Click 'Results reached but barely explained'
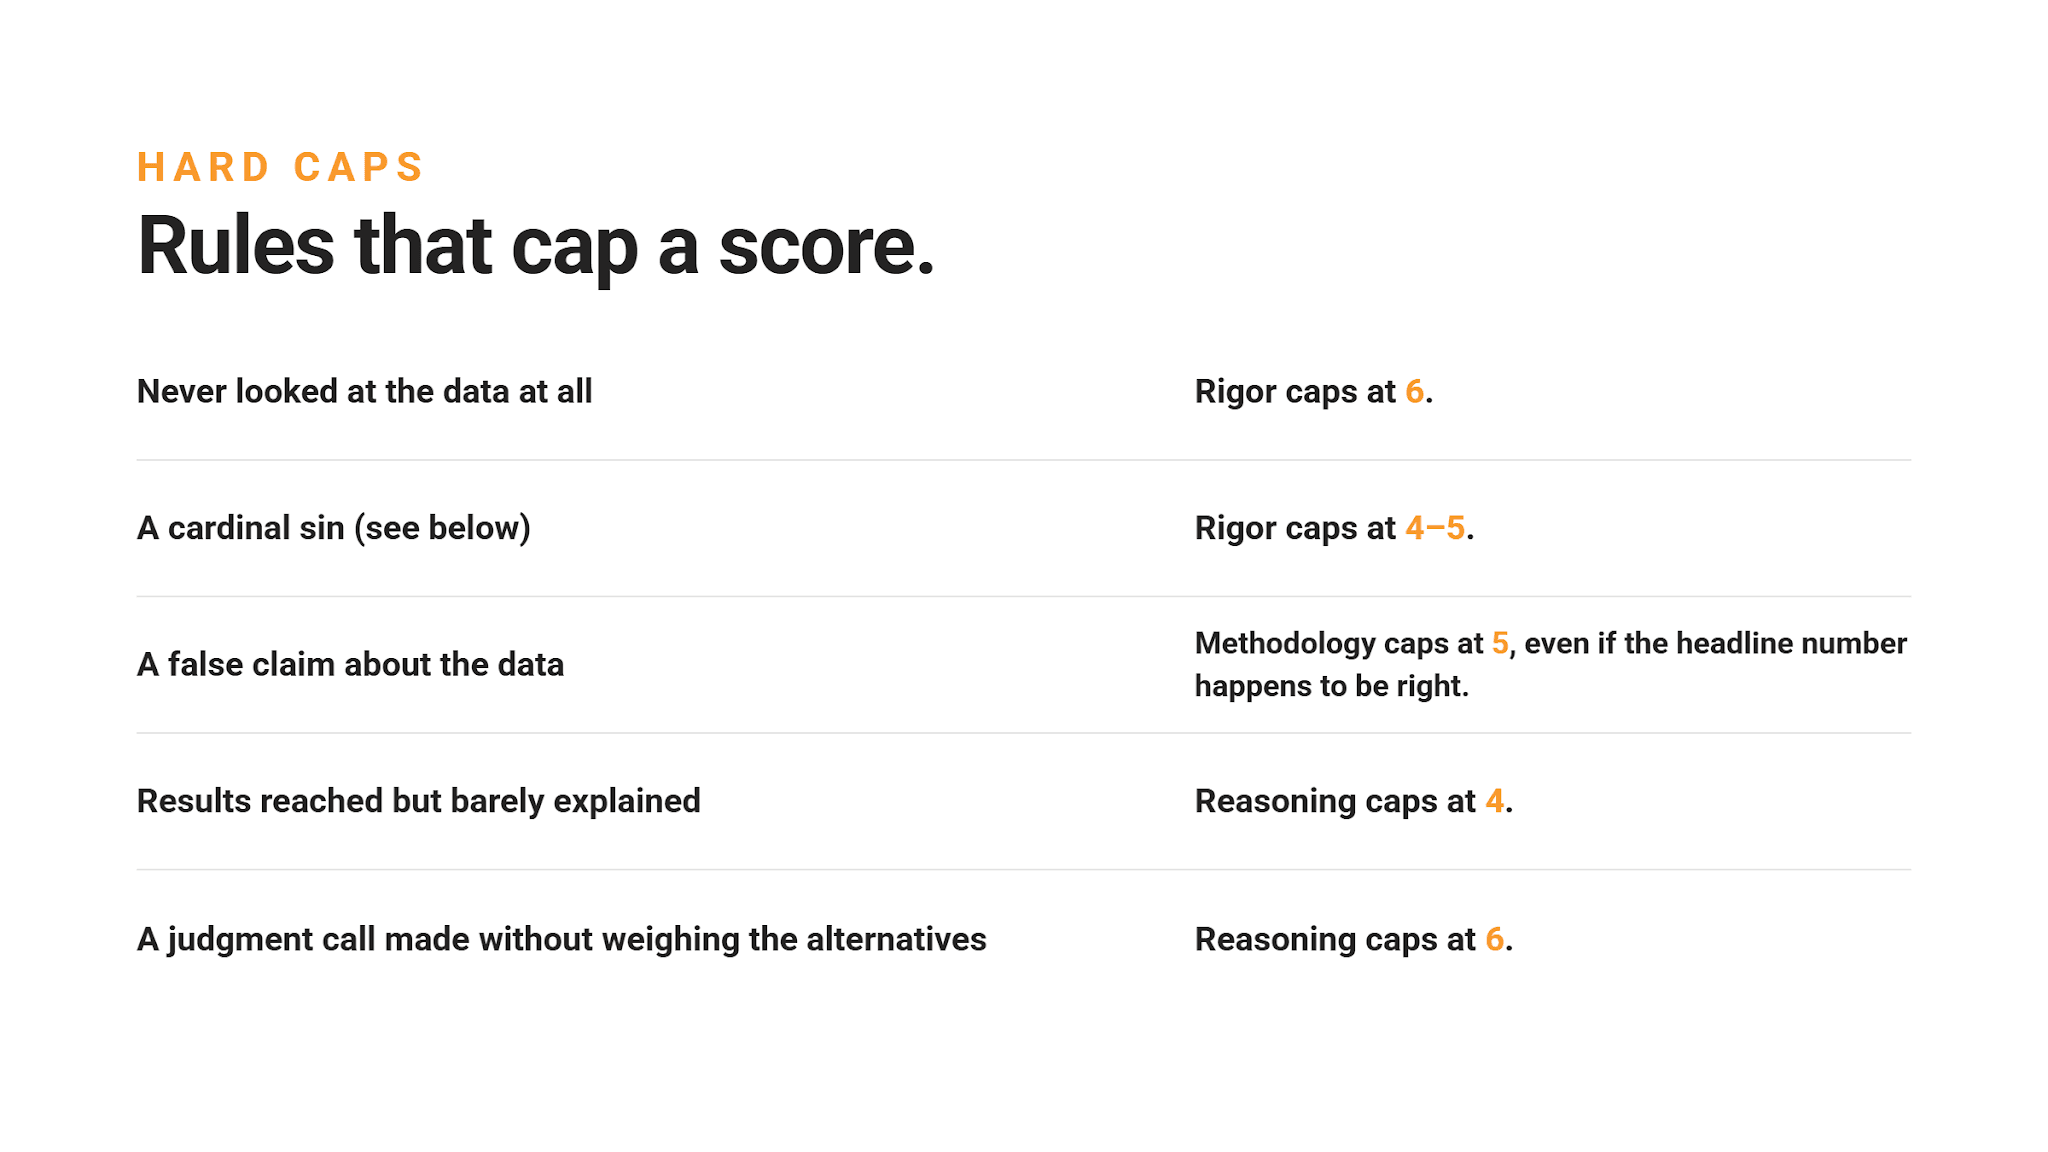 coord(418,801)
